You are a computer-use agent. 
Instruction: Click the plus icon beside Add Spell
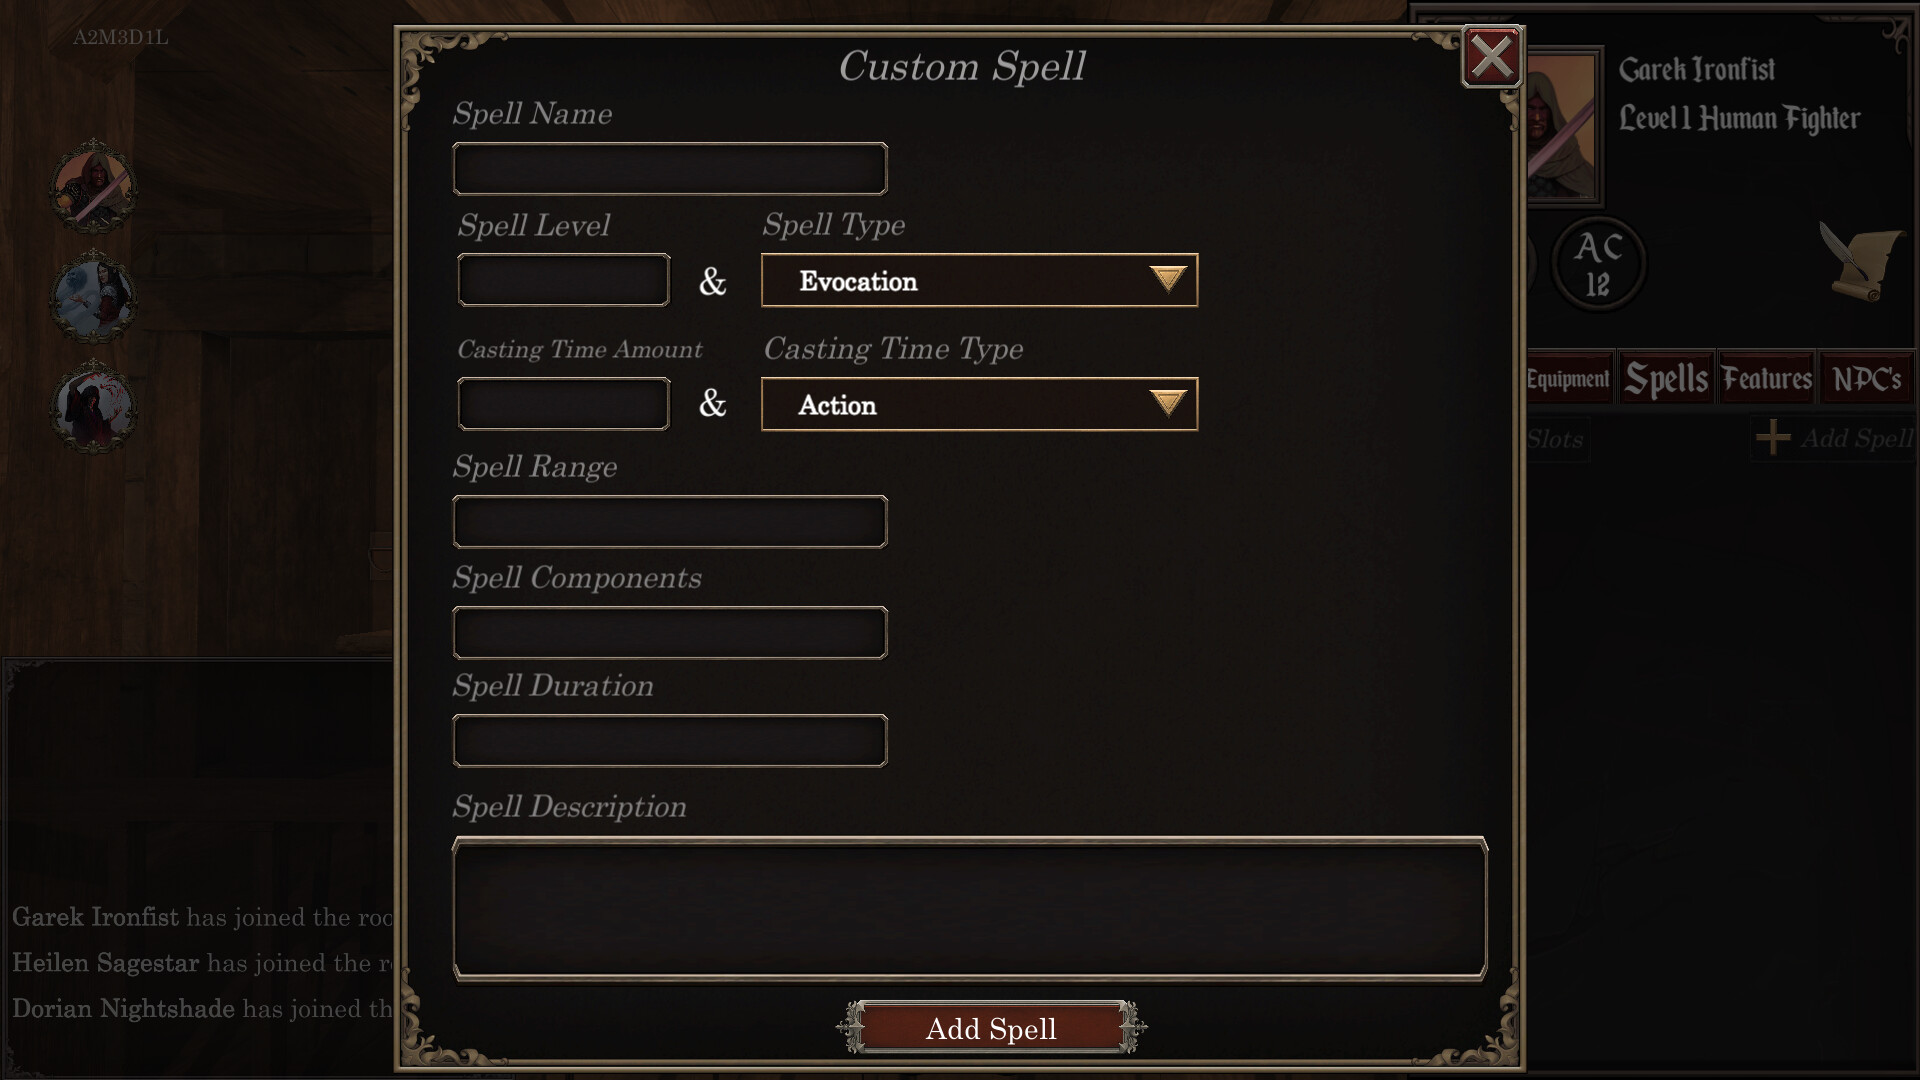tap(1773, 438)
